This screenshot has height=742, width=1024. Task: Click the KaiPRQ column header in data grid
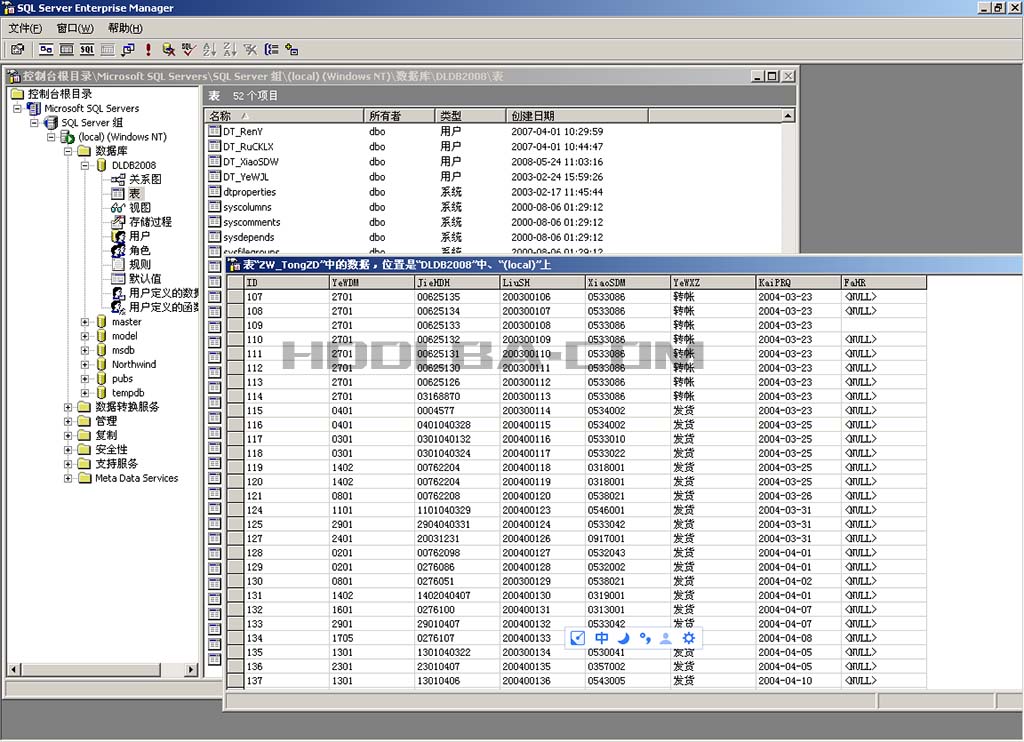pyautogui.click(x=798, y=283)
